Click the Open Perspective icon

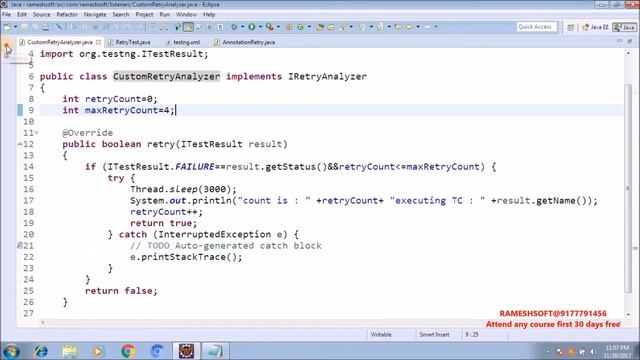coord(571,27)
